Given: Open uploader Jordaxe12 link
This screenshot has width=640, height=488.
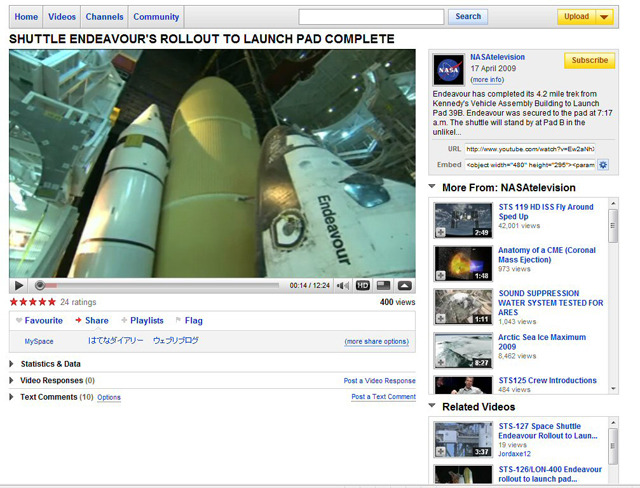Looking at the screenshot, I should pyautogui.click(x=514, y=454).
